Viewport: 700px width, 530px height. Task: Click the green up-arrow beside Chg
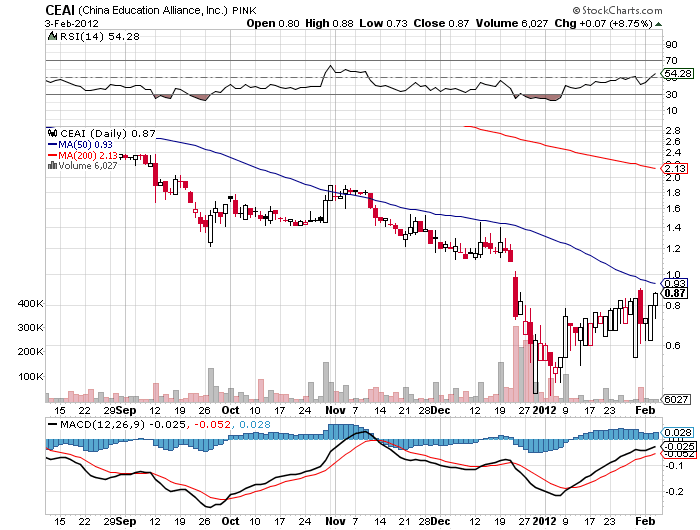(x=658, y=24)
